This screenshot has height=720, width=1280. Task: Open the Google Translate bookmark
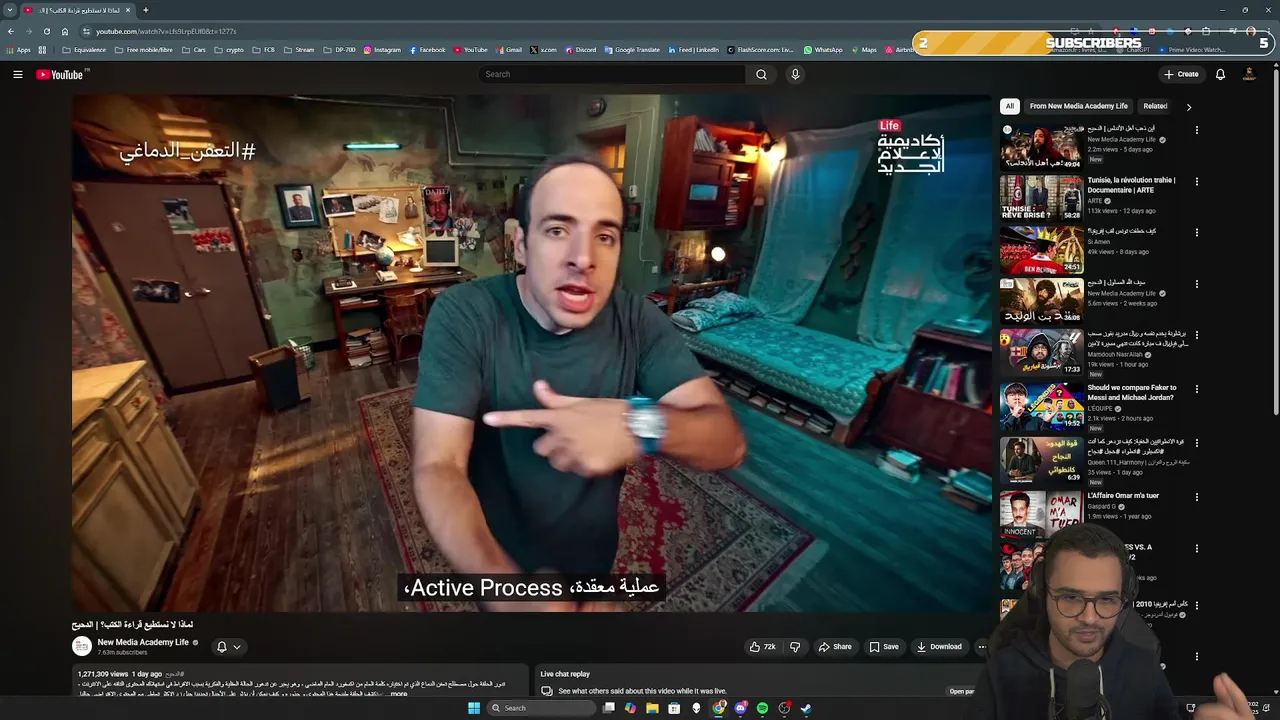click(x=632, y=50)
